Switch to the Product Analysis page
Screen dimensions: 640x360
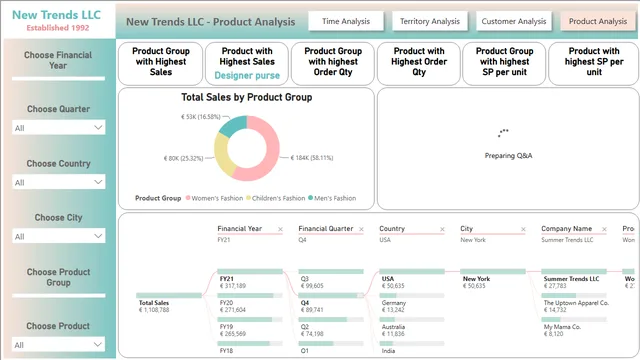coord(598,21)
